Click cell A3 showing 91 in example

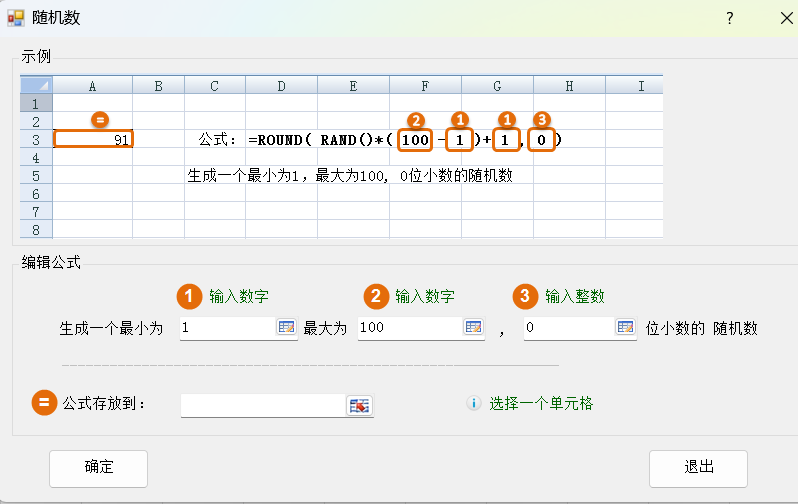pyautogui.click(x=93, y=140)
